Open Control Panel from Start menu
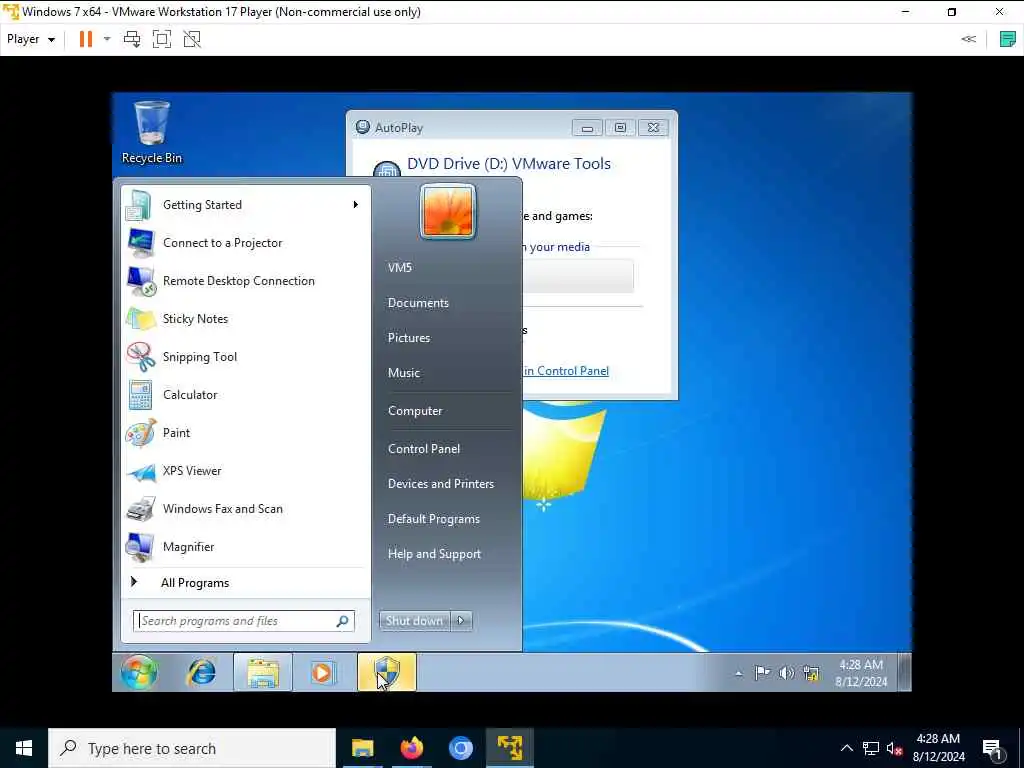 tap(424, 449)
